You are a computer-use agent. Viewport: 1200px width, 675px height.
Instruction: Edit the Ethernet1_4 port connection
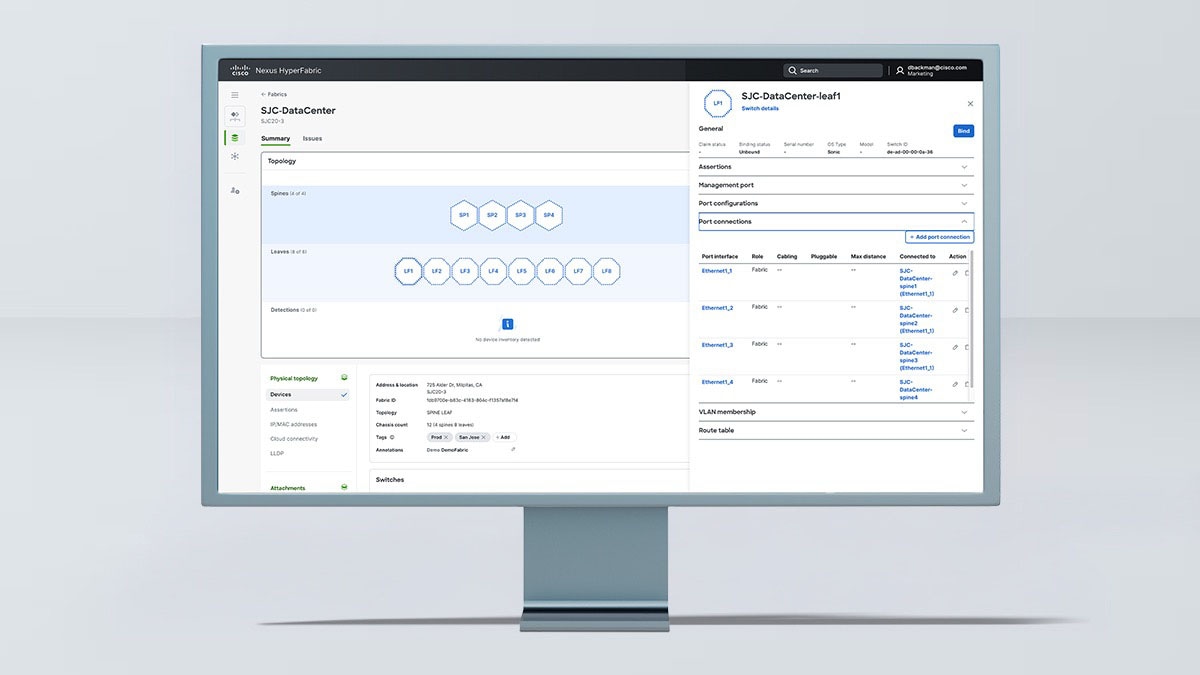click(x=955, y=383)
